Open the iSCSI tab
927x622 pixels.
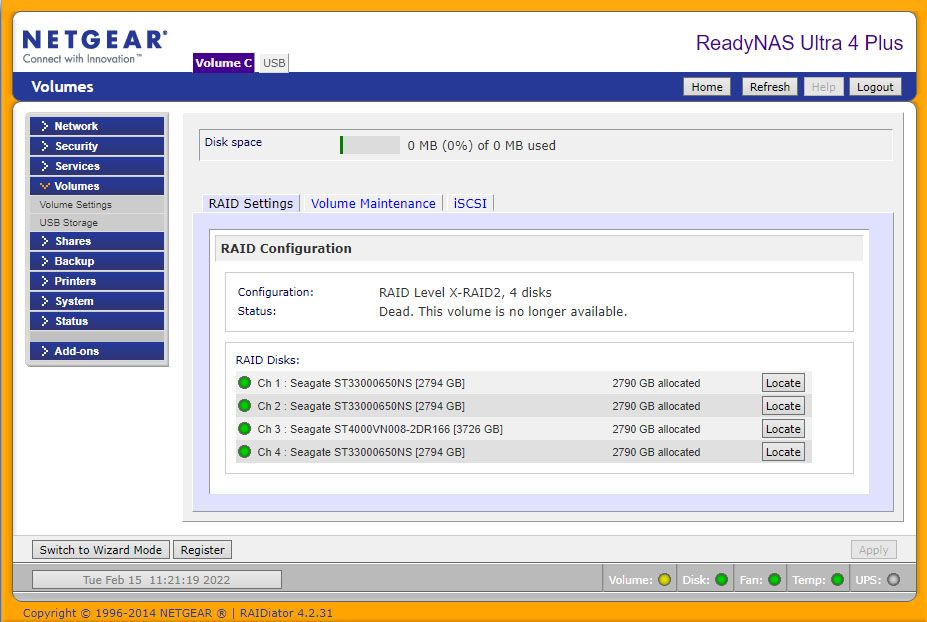tap(470, 203)
